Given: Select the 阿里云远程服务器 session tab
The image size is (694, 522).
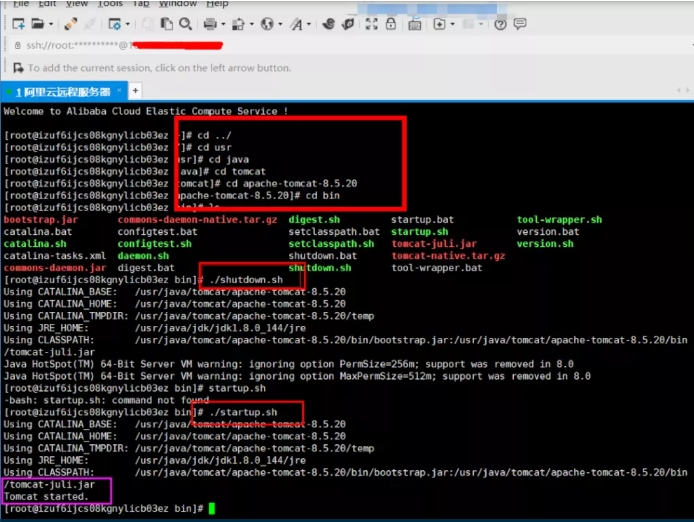Looking at the screenshot, I should point(64,92).
